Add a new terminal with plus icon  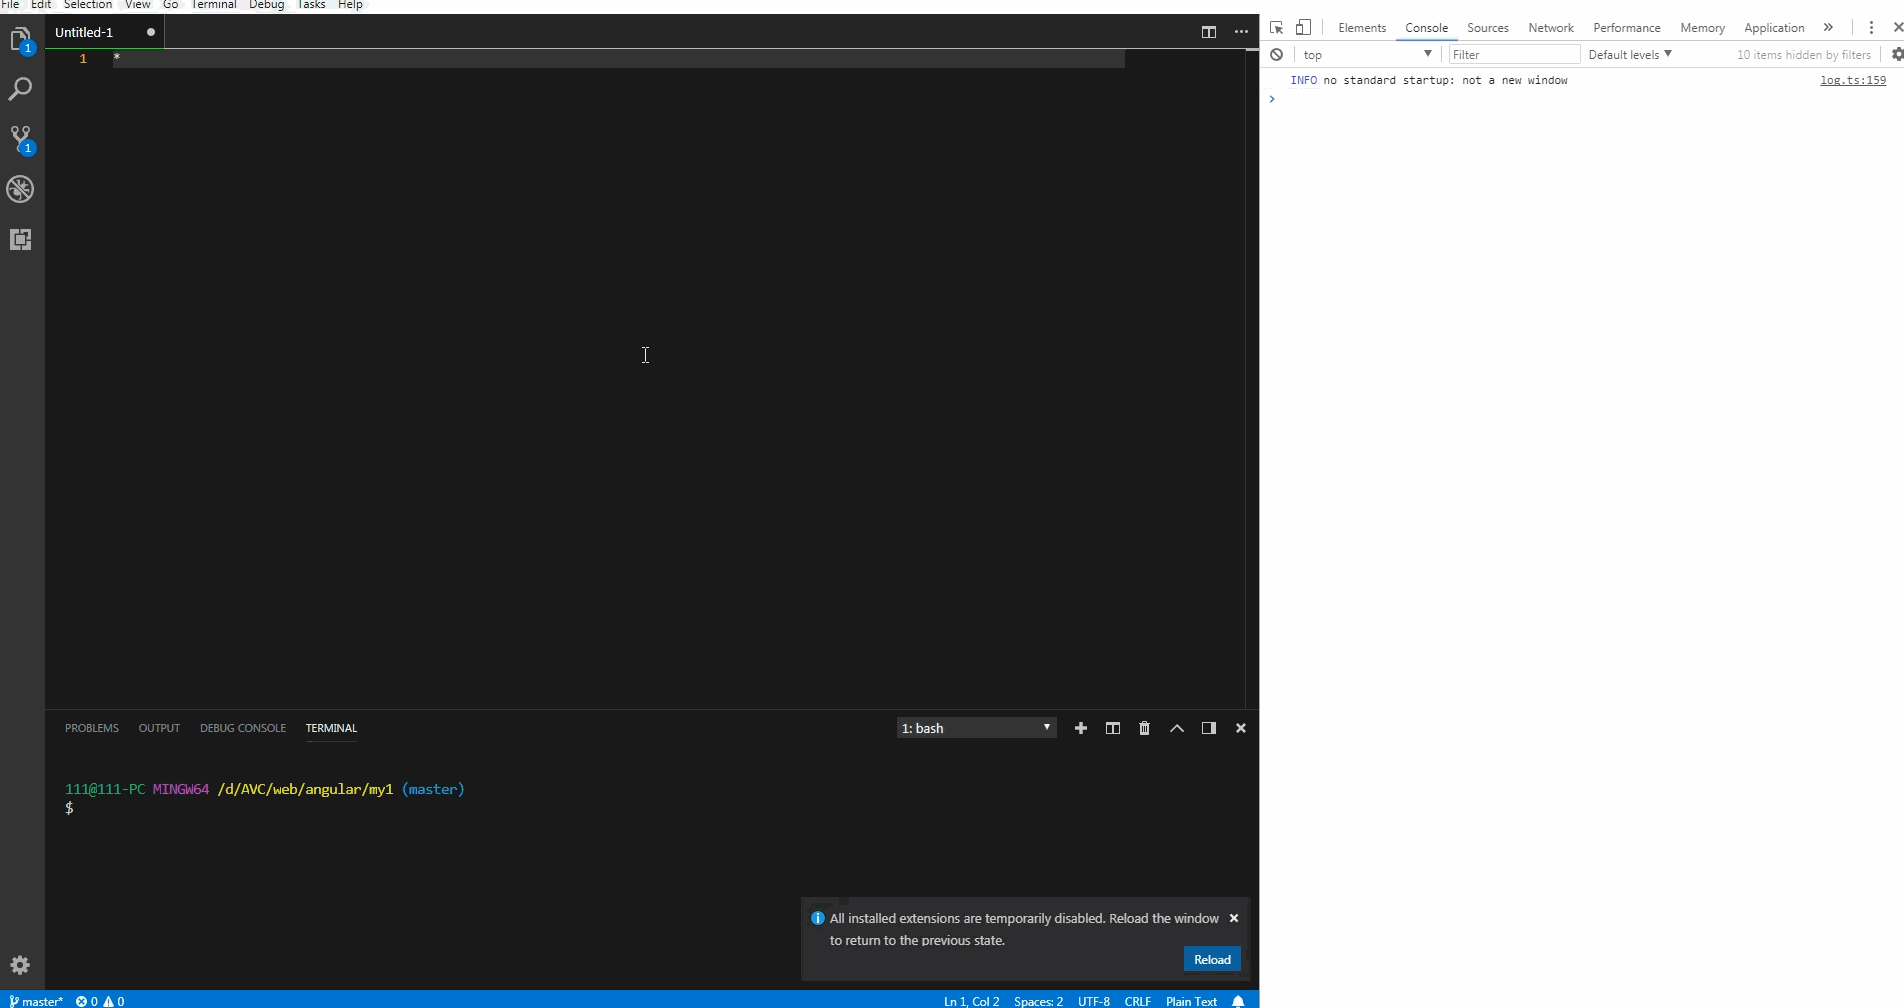click(1080, 728)
